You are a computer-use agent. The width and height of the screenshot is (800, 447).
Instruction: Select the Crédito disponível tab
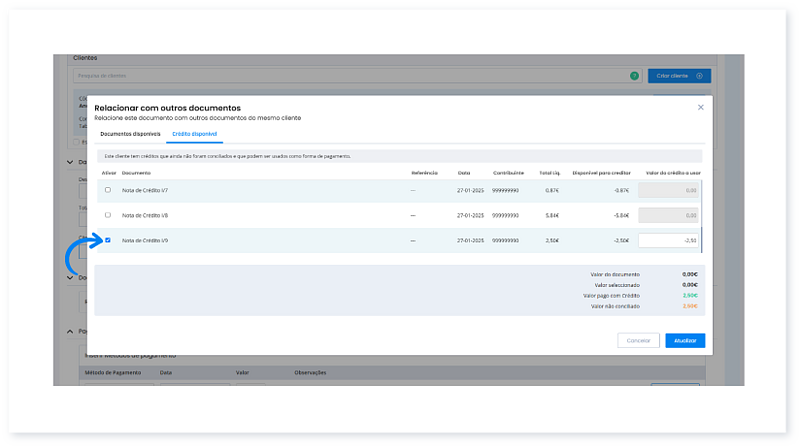(194, 133)
